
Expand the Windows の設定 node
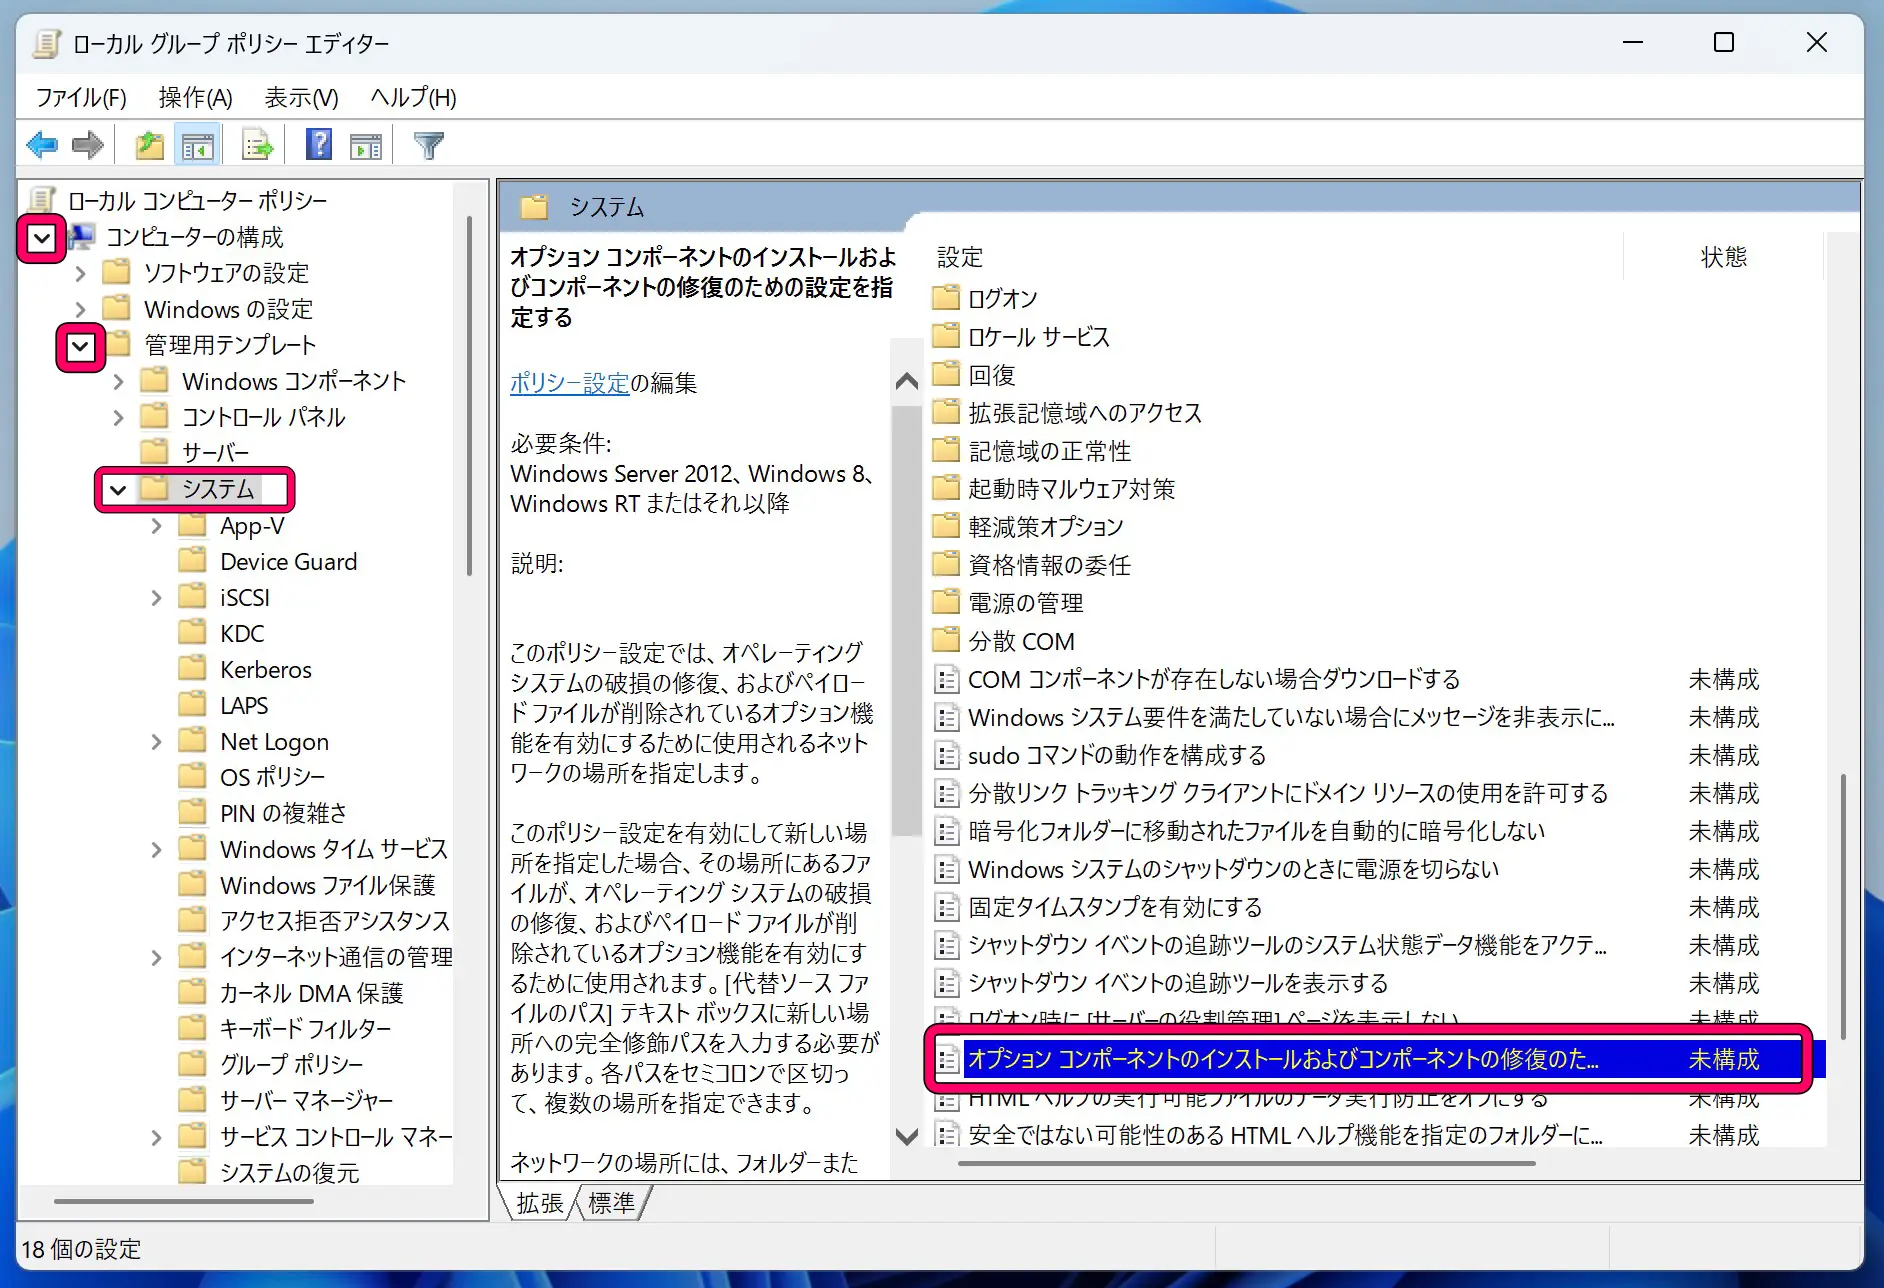click(x=81, y=309)
